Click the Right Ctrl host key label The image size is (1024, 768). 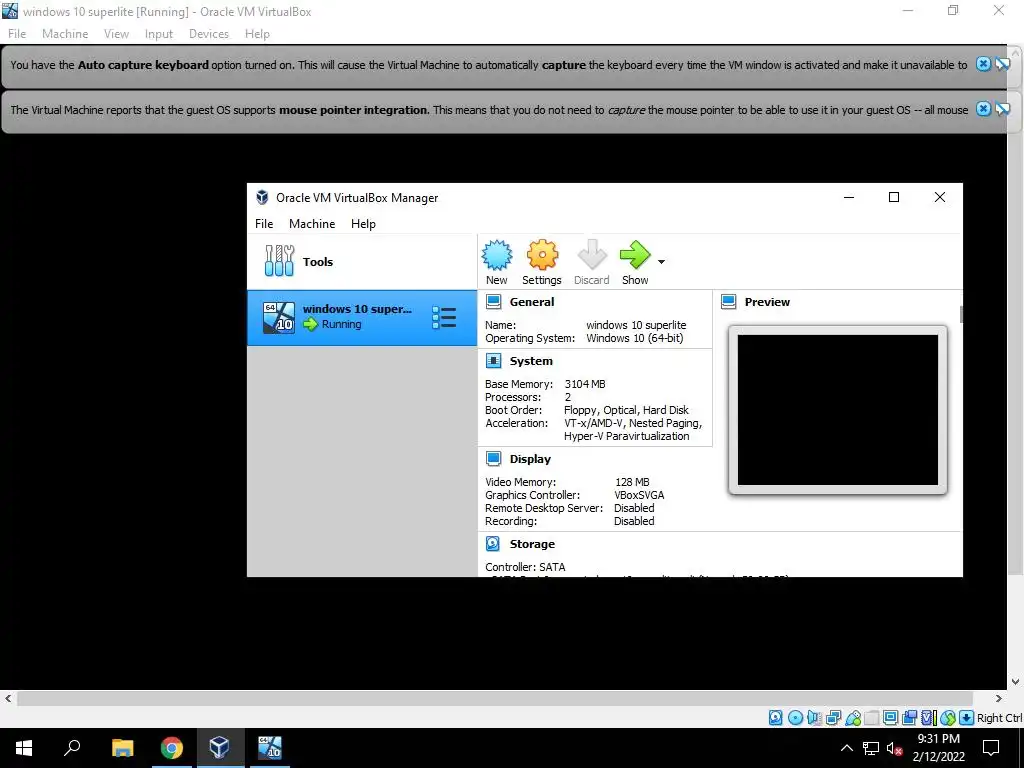point(999,718)
